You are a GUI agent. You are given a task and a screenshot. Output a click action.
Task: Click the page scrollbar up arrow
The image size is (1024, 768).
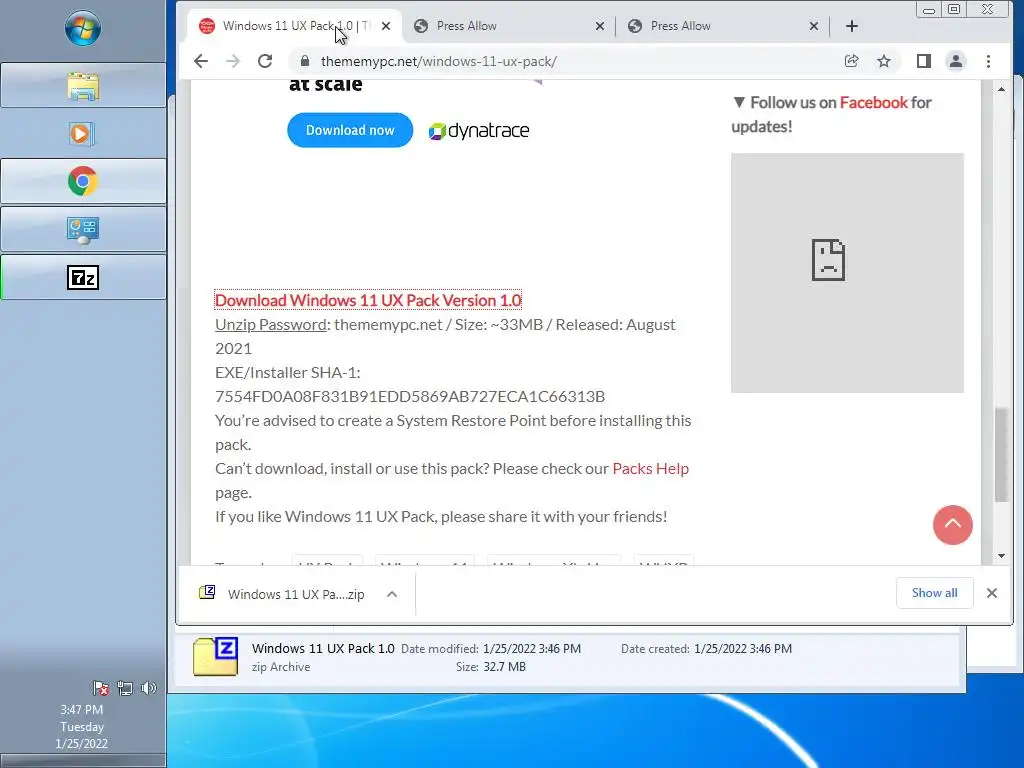click(x=1001, y=89)
